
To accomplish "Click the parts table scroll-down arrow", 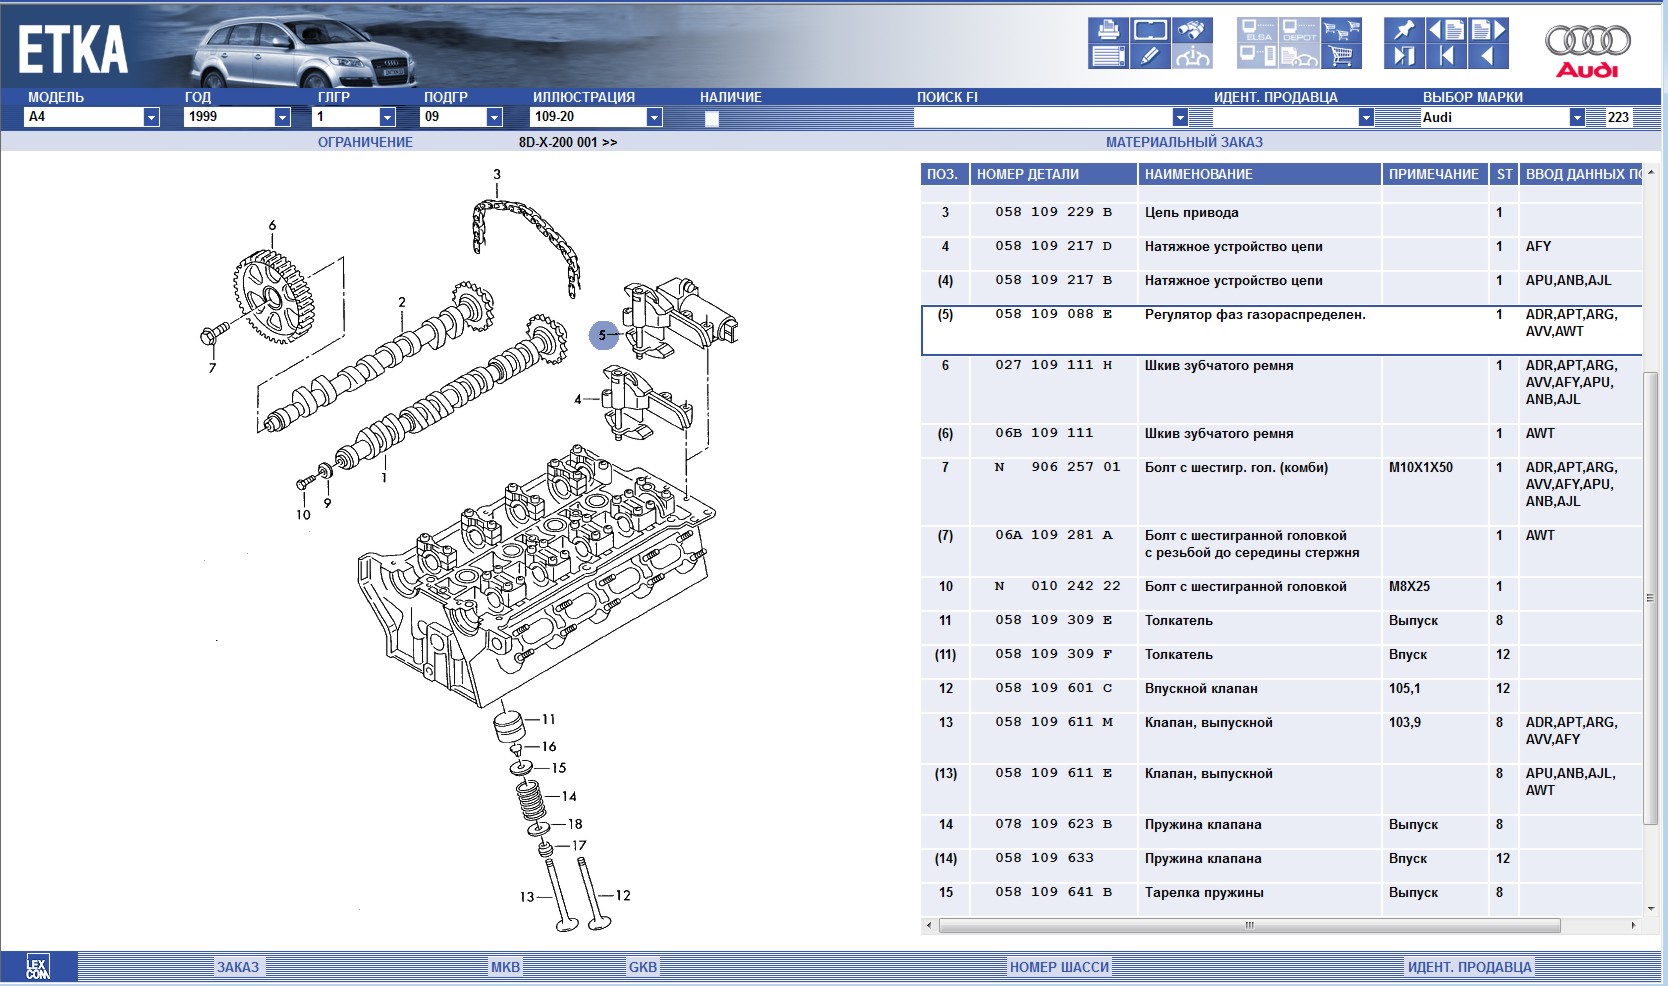I will pyautogui.click(x=1650, y=909).
